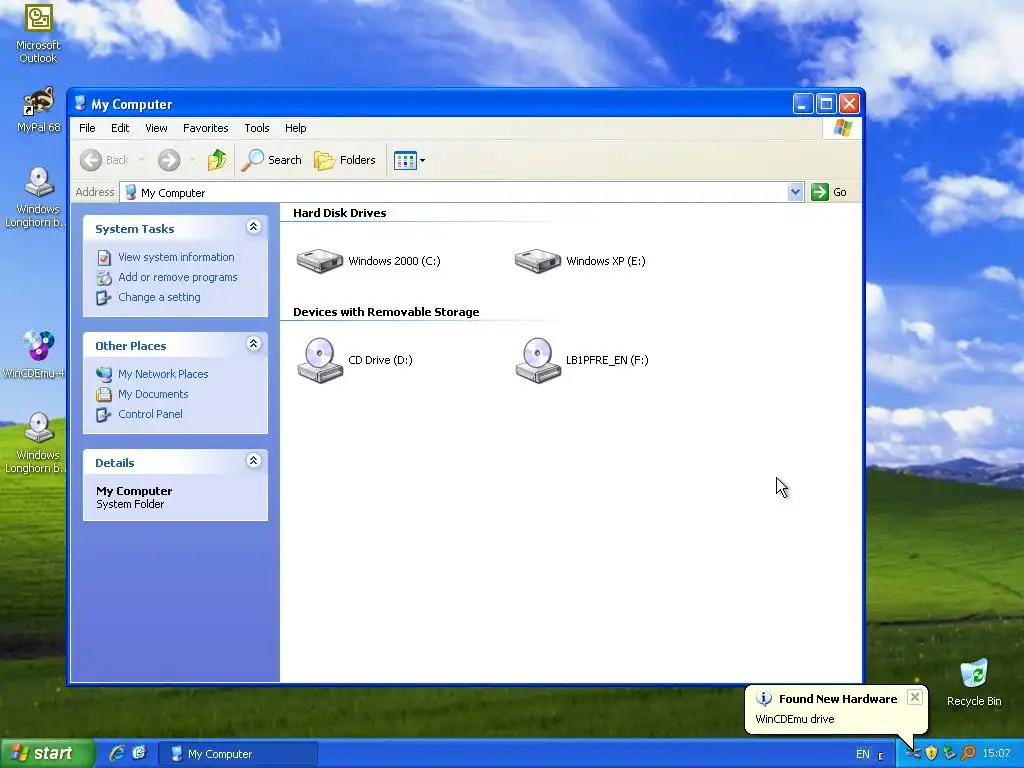The width and height of the screenshot is (1024, 768).
Task: Select the Windows Longhorn icon below WinCDEmu
Action: pos(39,428)
